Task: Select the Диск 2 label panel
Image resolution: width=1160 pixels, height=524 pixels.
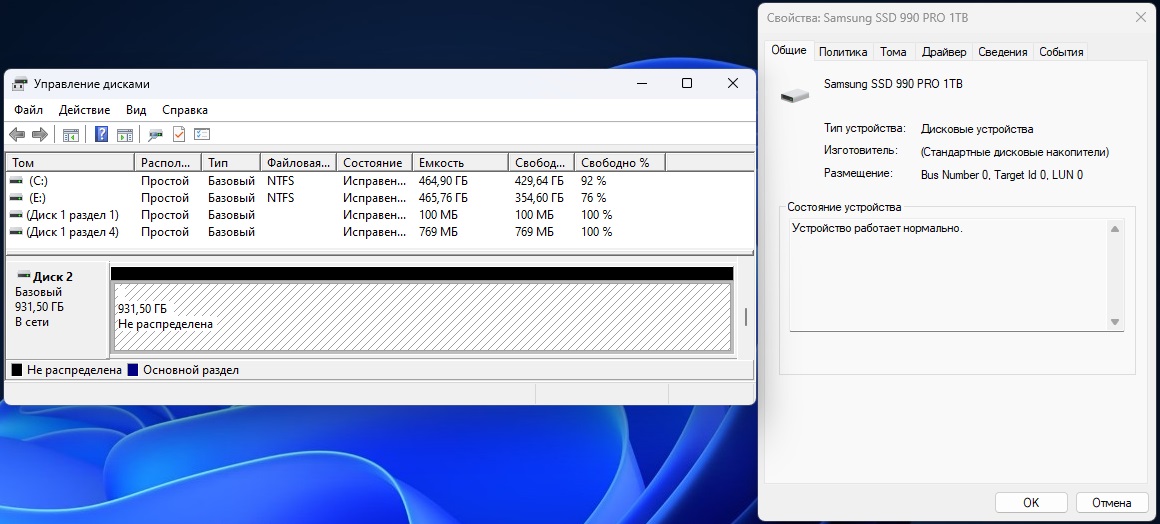Action: tap(57, 309)
